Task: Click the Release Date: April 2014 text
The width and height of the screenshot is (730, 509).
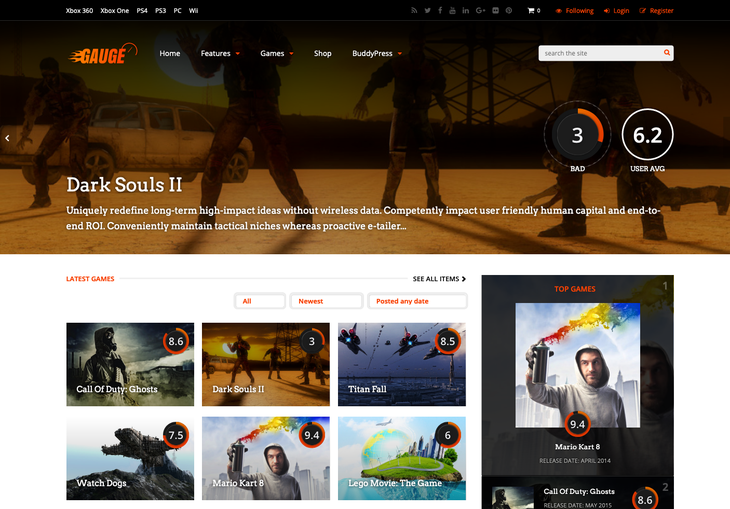Action: click(x=575, y=461)
